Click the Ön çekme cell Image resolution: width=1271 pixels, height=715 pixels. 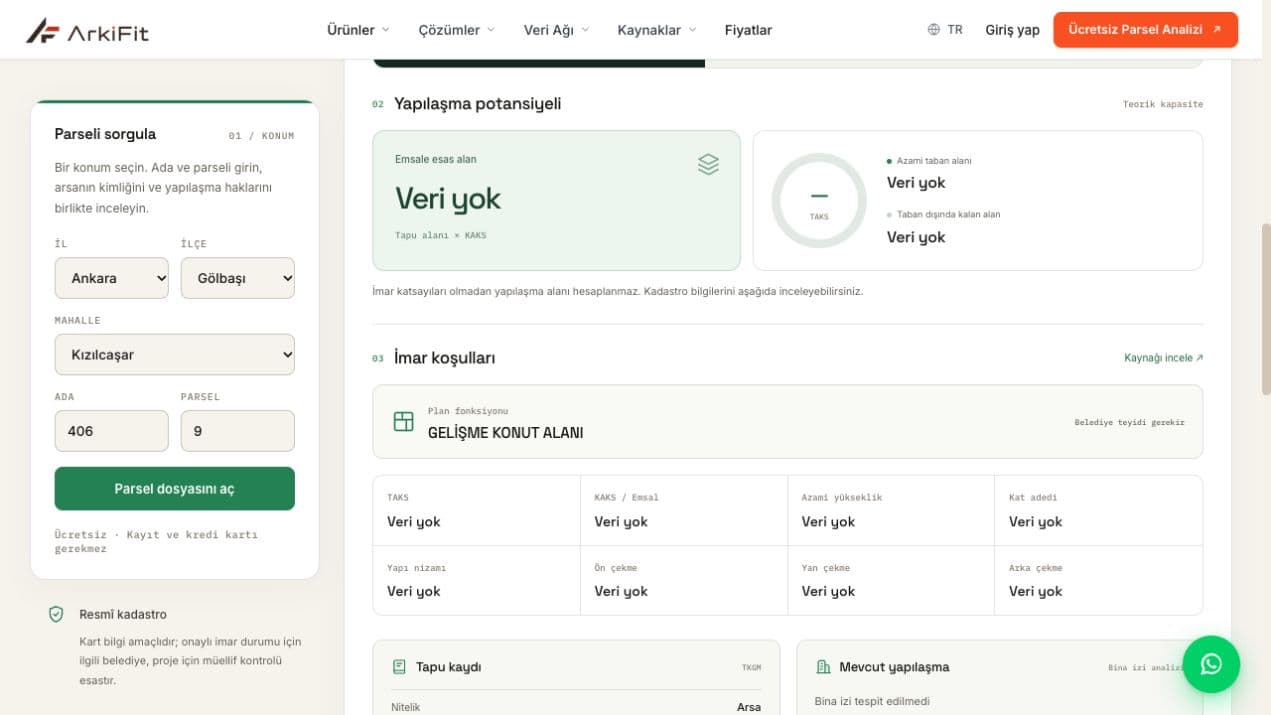pos(684,580)
